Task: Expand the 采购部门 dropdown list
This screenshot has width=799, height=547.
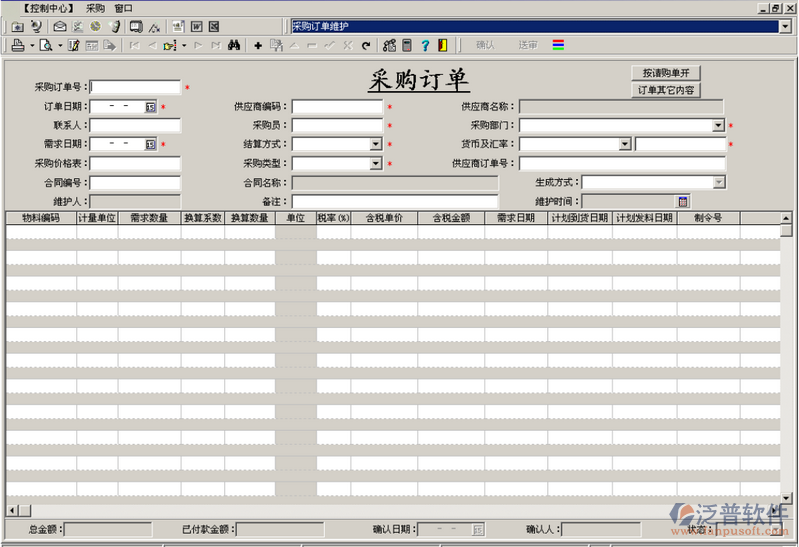Action: [717, 126]
